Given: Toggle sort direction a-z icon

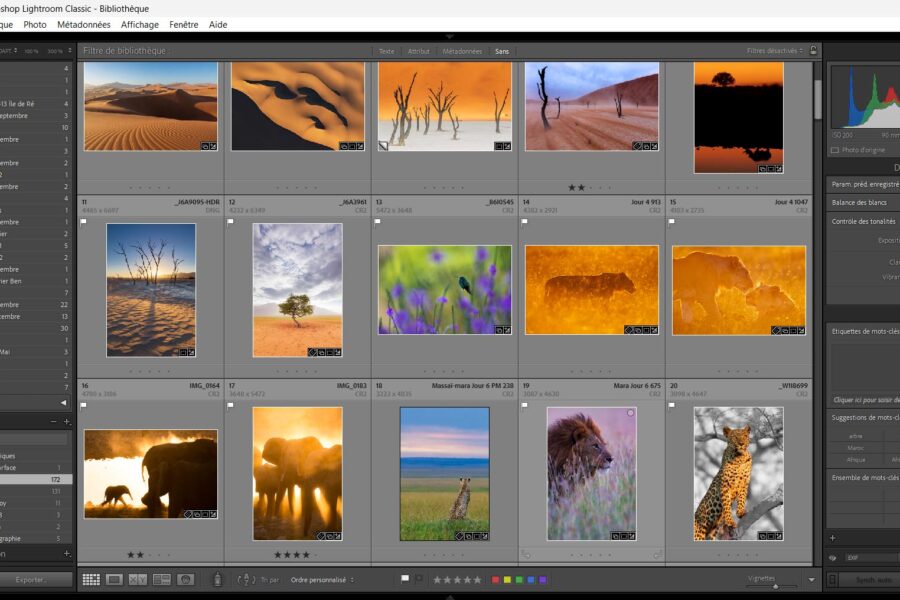Looking at the screenshot, I should (x=247, y=579).
